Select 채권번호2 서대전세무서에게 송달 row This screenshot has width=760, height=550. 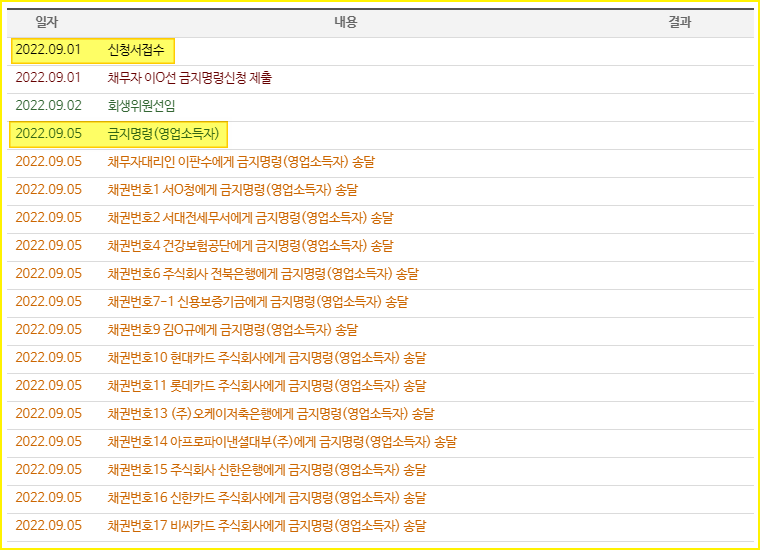click(250, 218)
